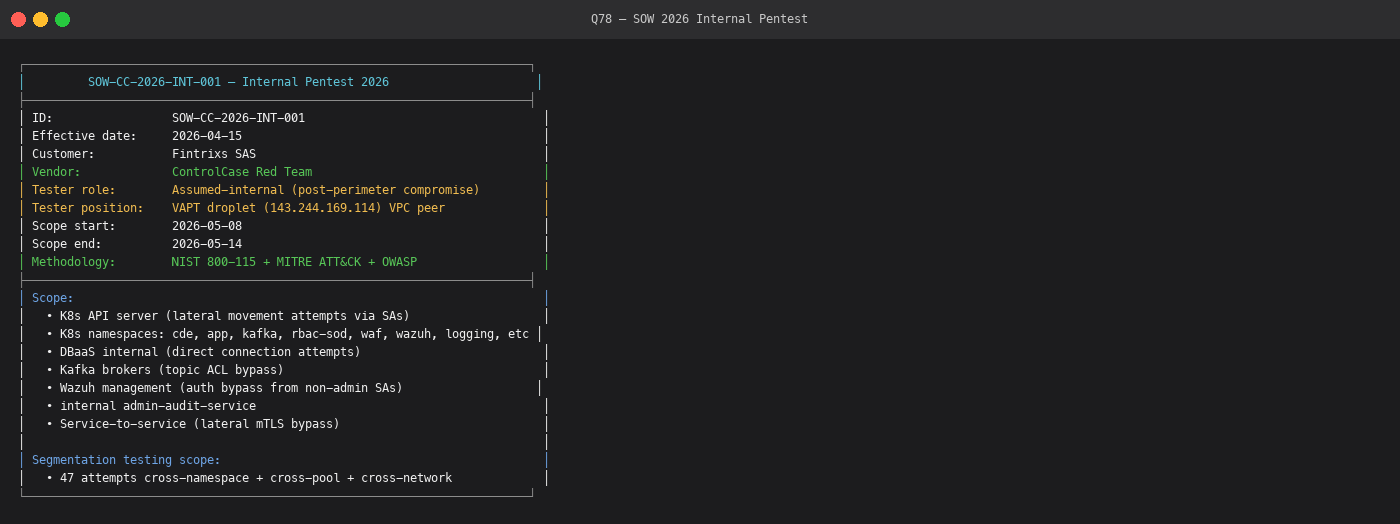This screenshot has height=524, width=1400.
Task: Click the 'internal admin-audit-service' line
Action: point(151,406)
